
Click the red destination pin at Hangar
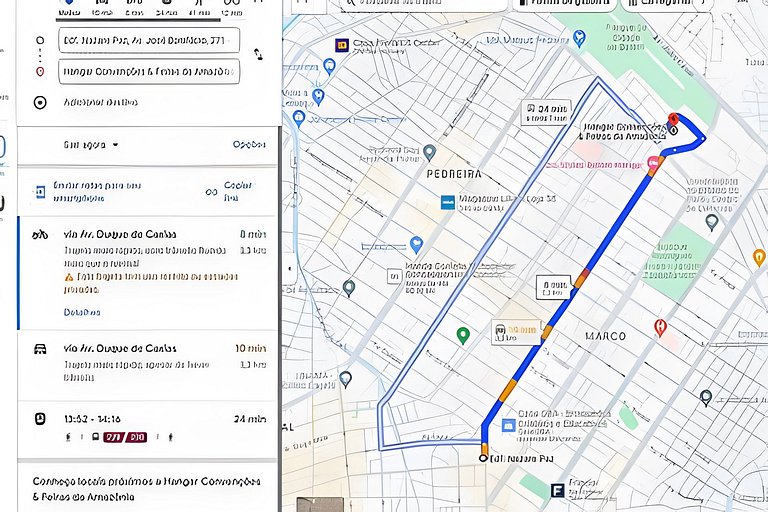(x=673, y=120)
